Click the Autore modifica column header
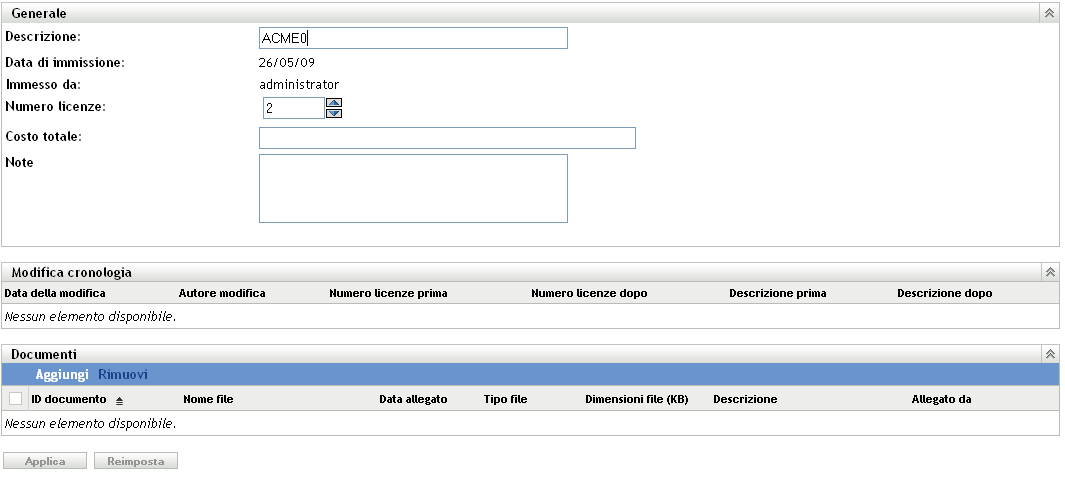This screenshot has height=484, width=1065. coord(222,293)
